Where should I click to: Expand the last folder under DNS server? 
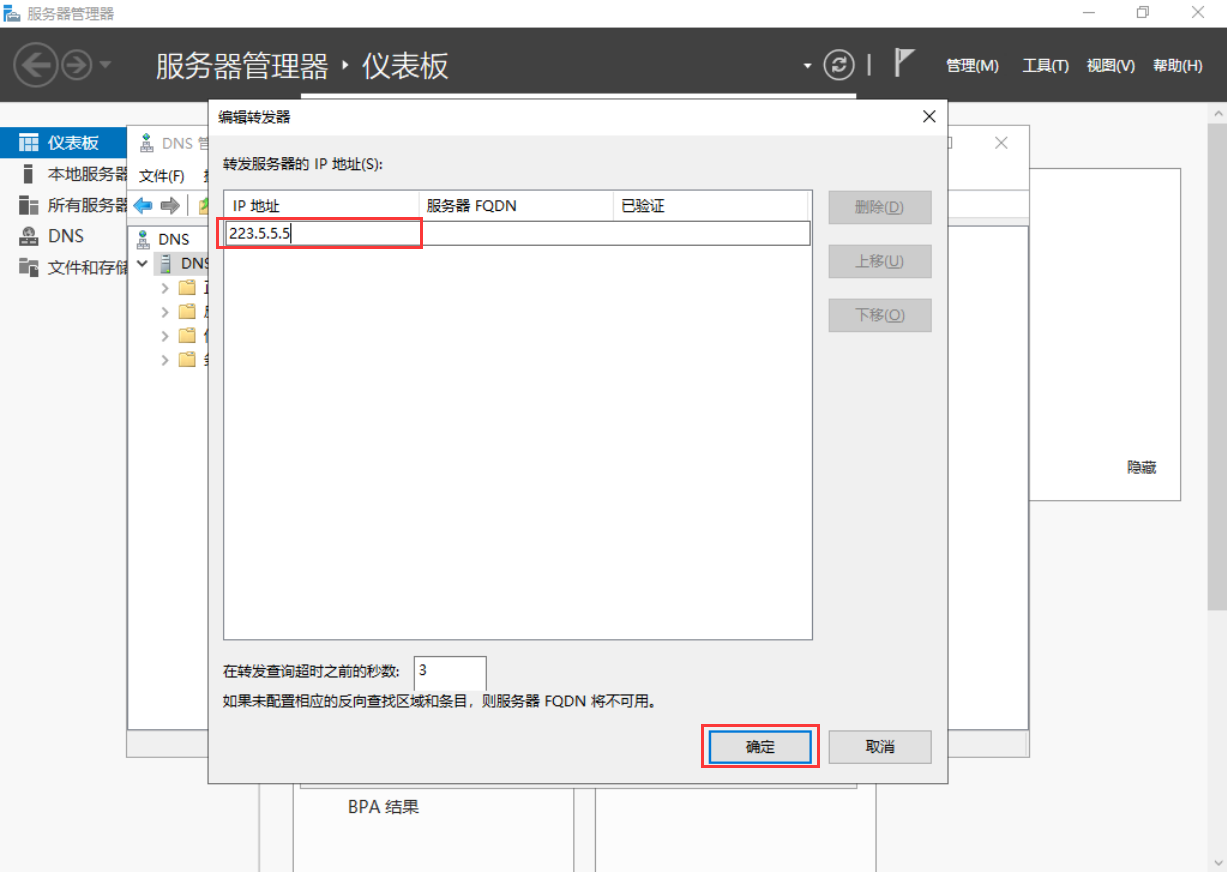point(166,360)
